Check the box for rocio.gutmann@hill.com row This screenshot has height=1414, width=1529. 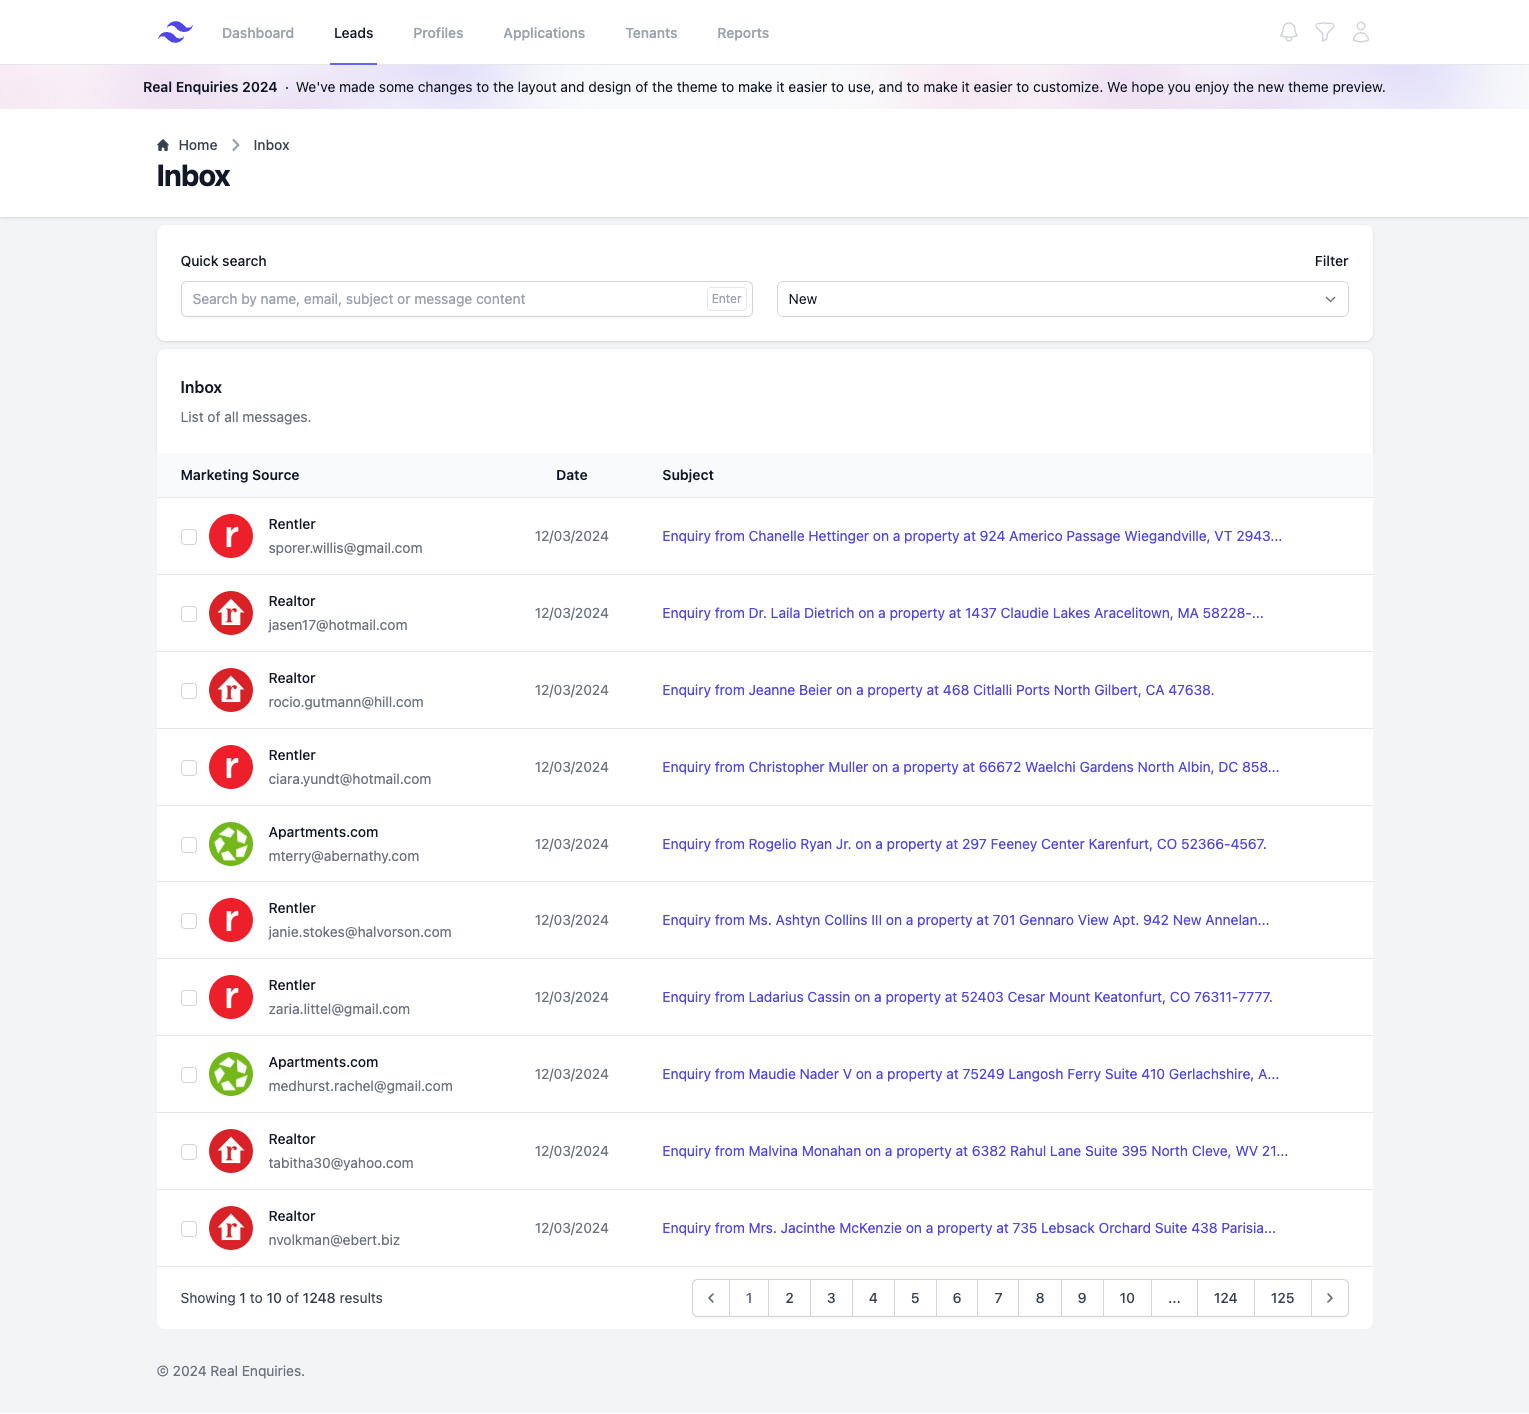click(188, 691)
